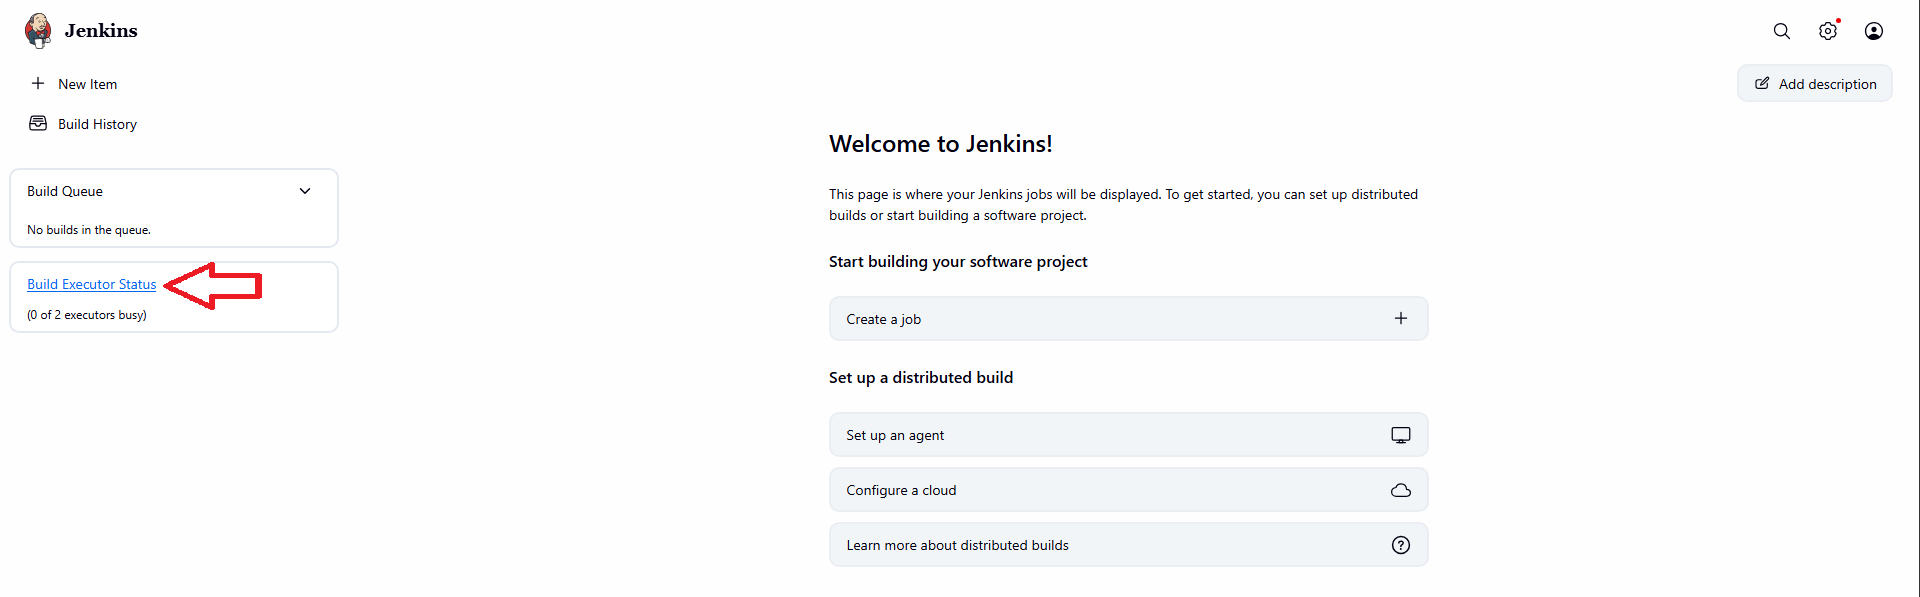The image size is (1920, 597).
Task: Collapse the Build Queue panel chevron
Action: (x=305, y=191)
